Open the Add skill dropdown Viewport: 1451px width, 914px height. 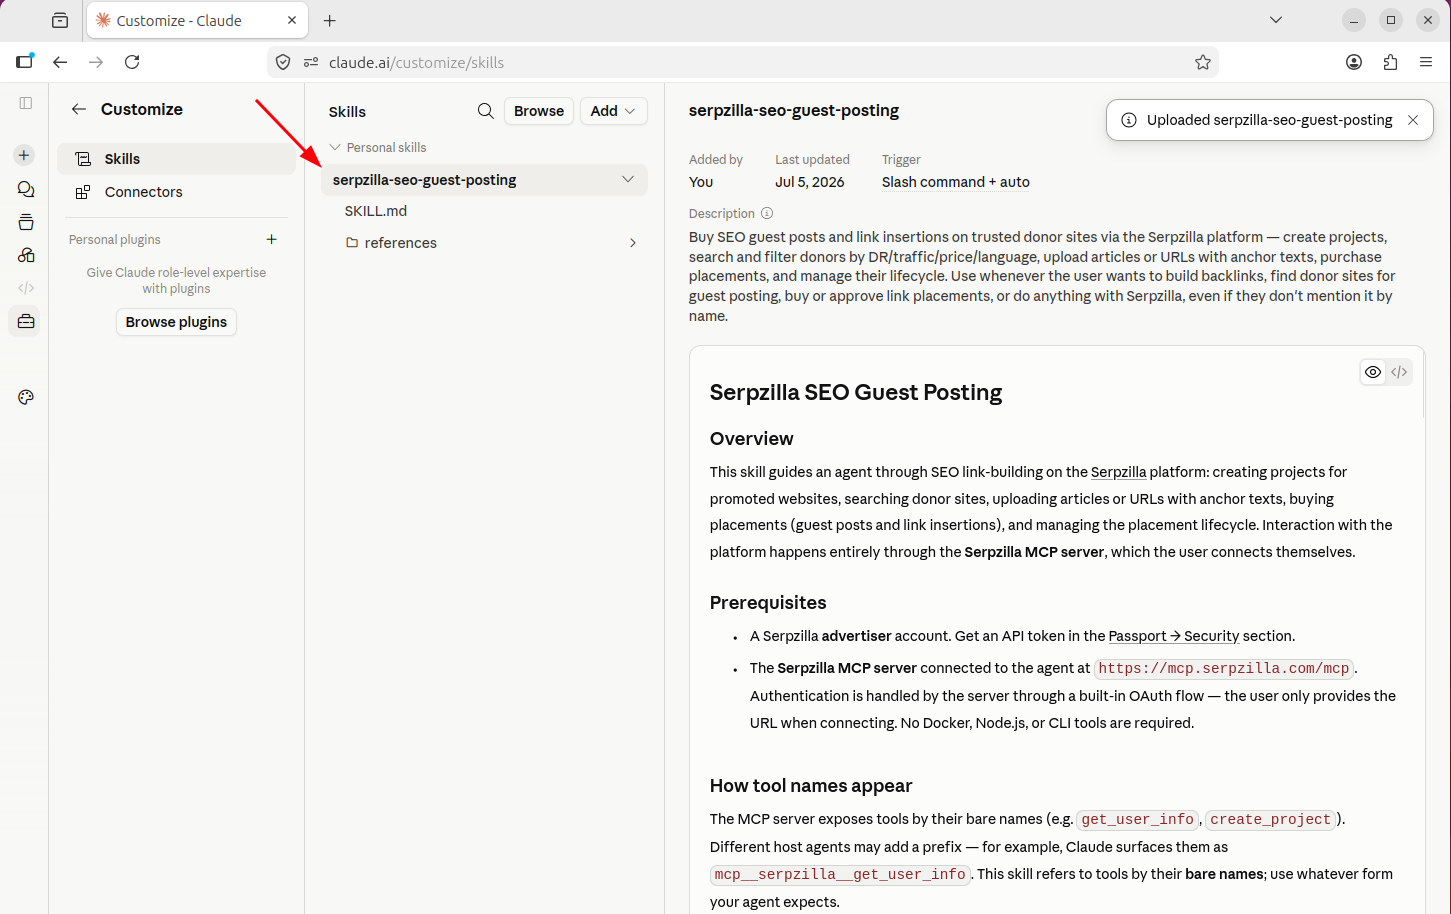pyautogui.click(x=614, y=111)
